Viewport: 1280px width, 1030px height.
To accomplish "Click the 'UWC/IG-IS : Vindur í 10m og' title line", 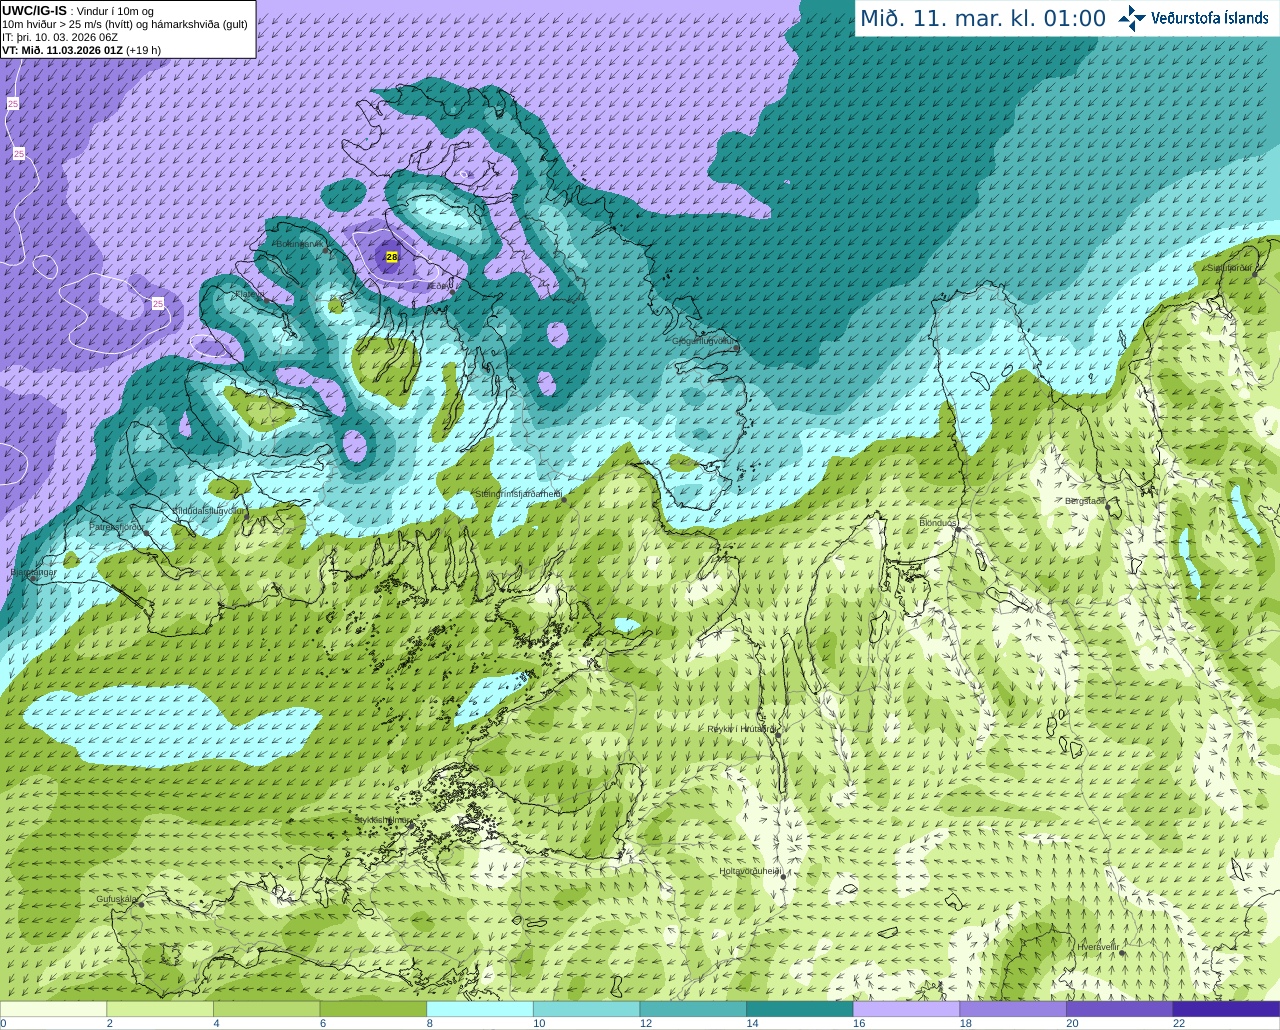I will click(78, 10).
